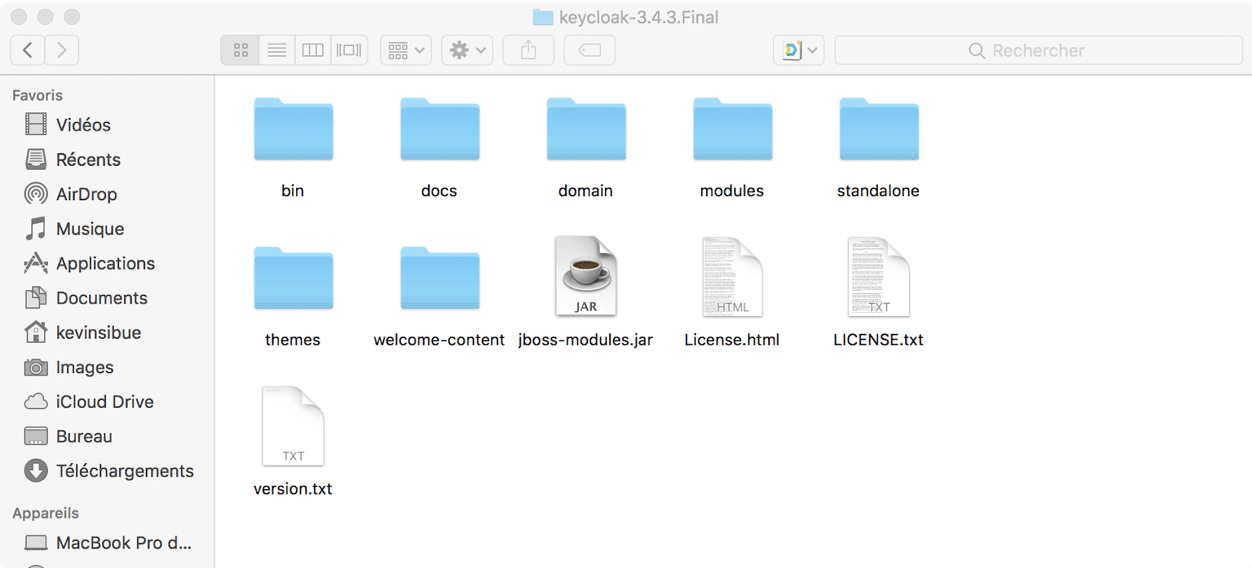The width and height of the screenshot is (1252, 568).
Task: Open the gear action menu
Action: [467, 50]
